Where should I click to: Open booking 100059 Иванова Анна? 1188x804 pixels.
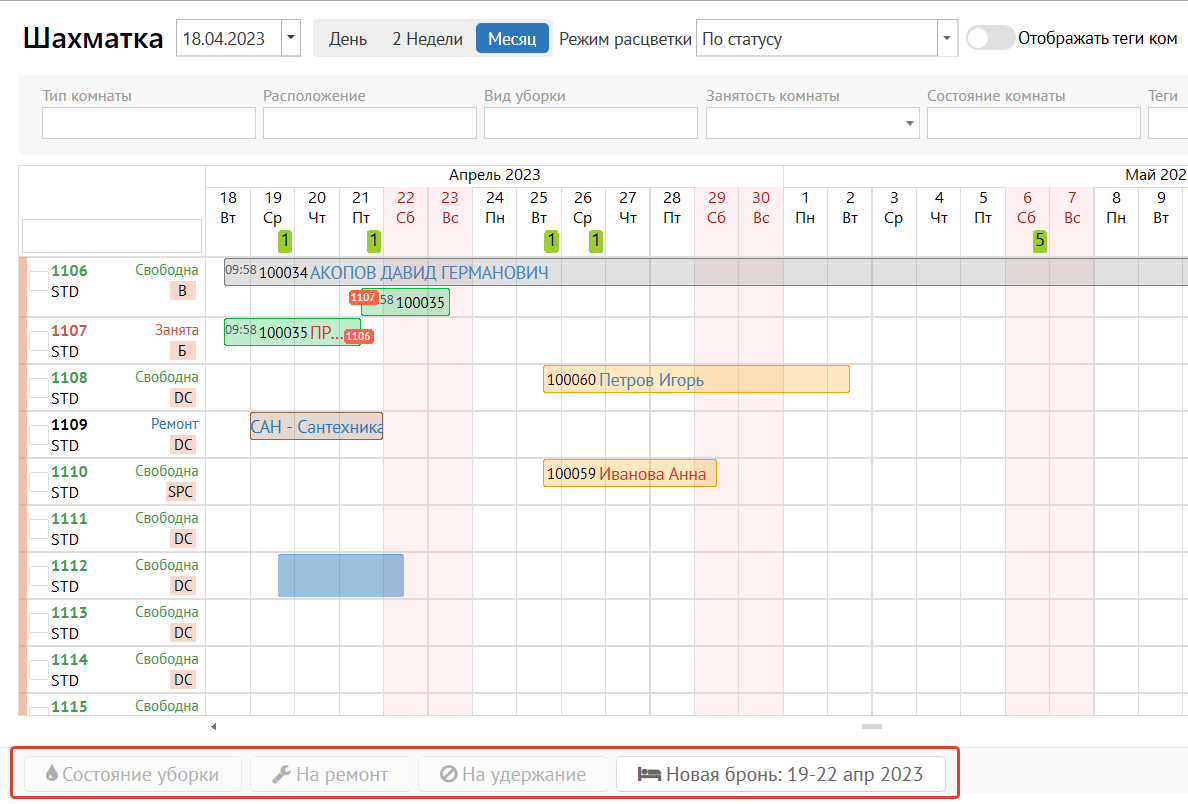pyautogui.click(x=630, y=473)
